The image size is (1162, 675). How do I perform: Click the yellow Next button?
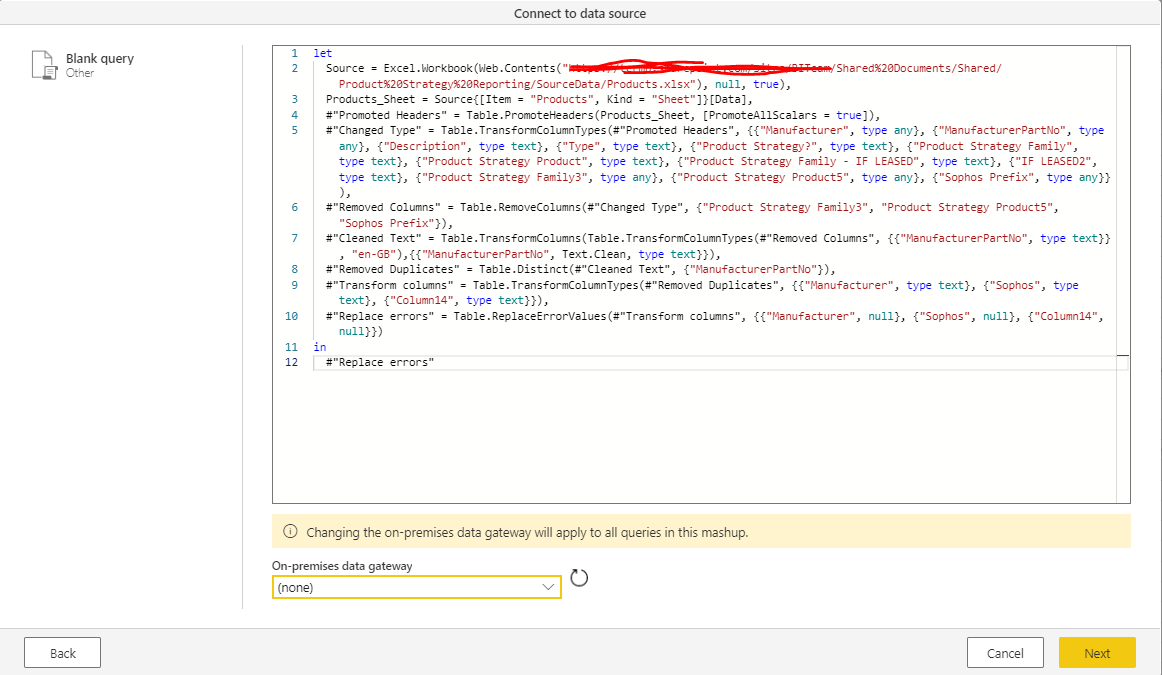pos(1097,653)
